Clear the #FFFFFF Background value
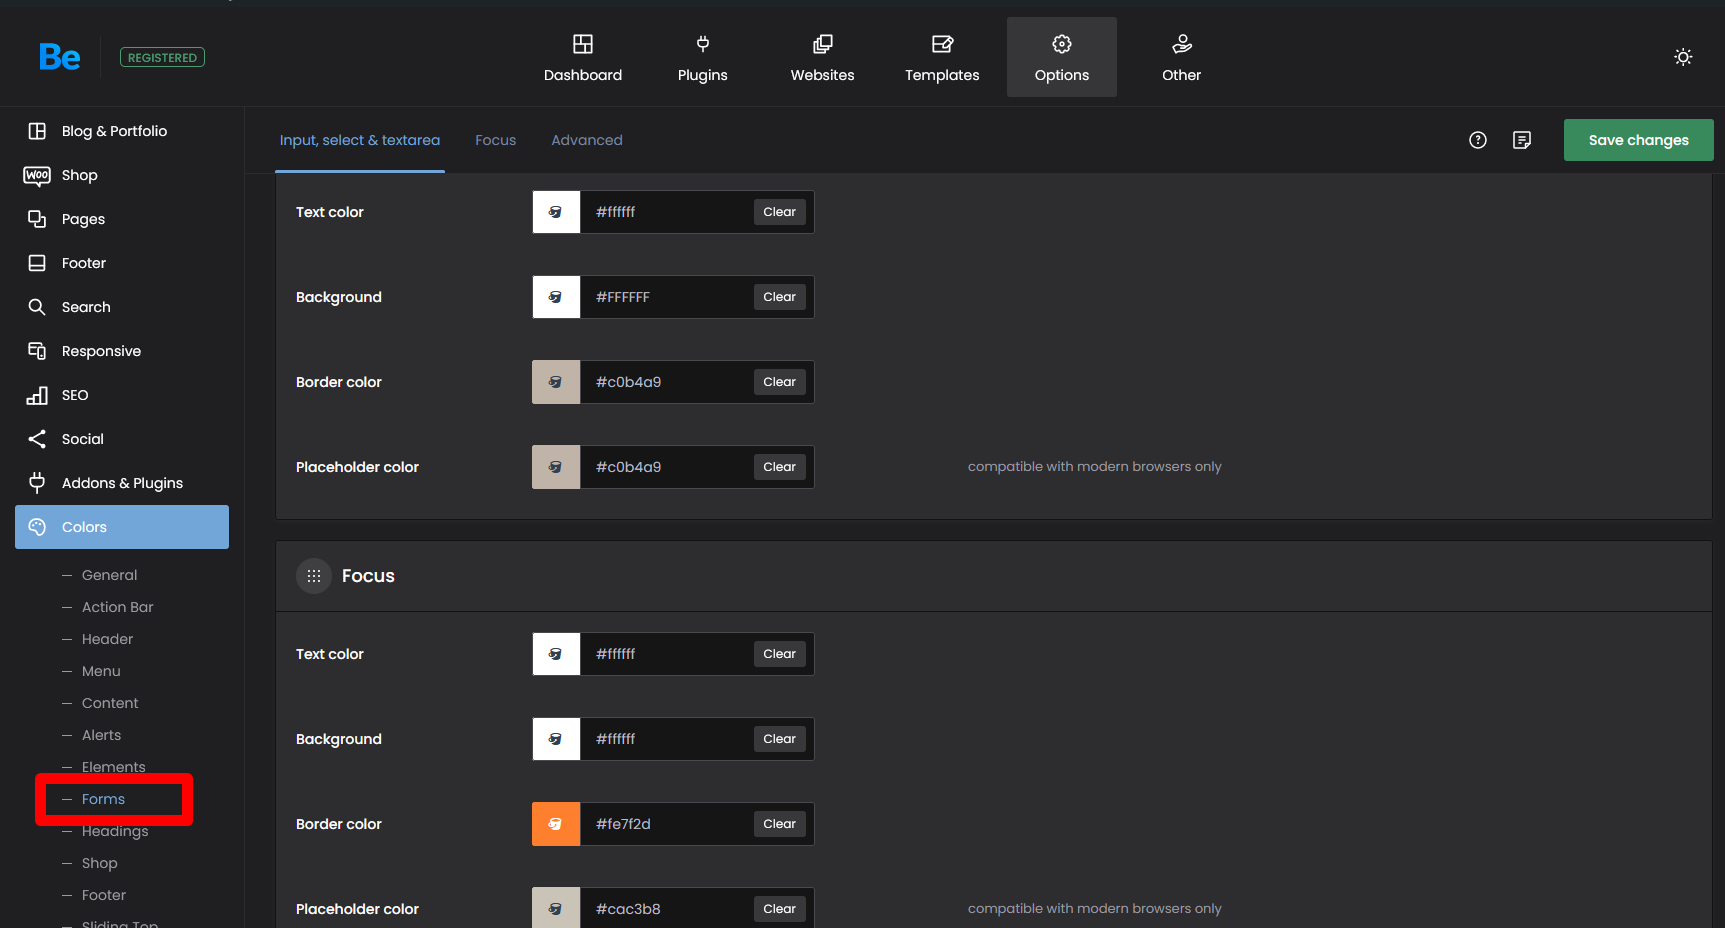Viewport: 1725px width, 928px height. tap(780, 297)
